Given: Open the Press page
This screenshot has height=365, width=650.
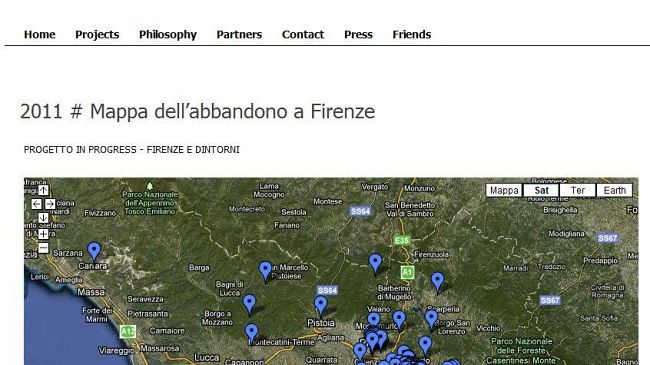Looking at the screenshot, I should click(358, 34).
